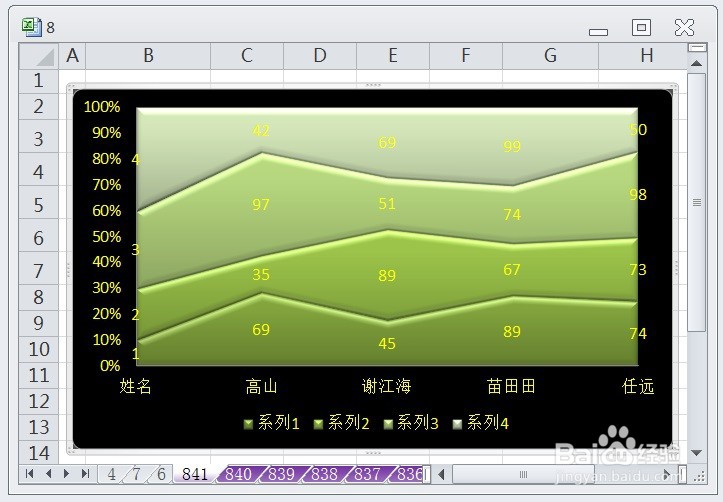Go to last sheet tab arrow

click(x=85, y=474)
